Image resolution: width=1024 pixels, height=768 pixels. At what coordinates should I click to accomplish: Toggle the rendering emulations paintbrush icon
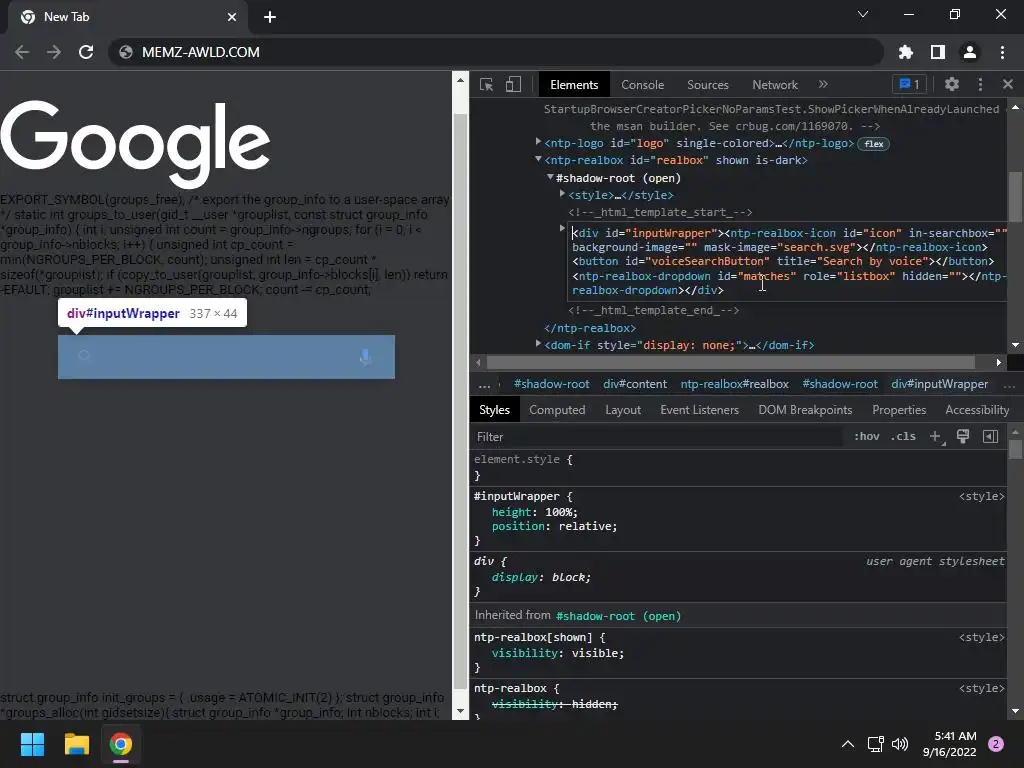point(963,436)
